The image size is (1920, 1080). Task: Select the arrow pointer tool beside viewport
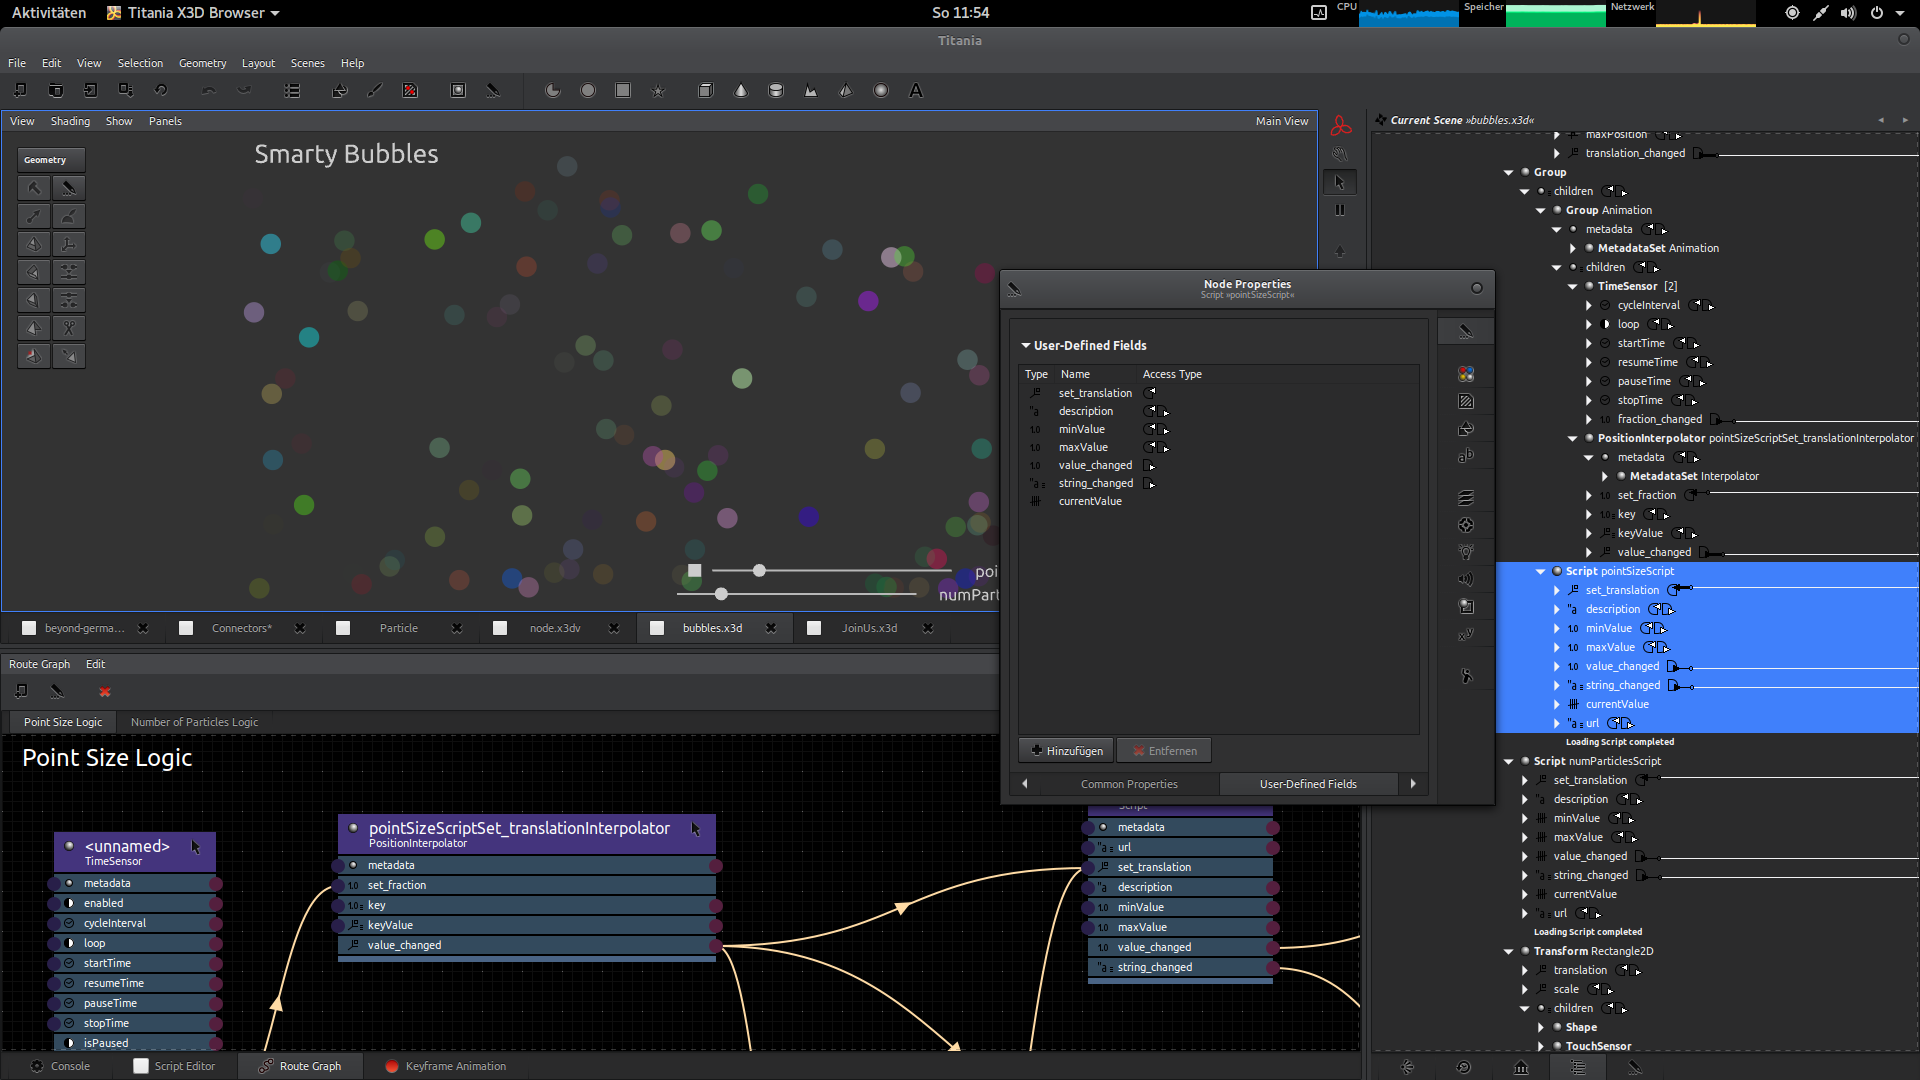[1340, 182]
